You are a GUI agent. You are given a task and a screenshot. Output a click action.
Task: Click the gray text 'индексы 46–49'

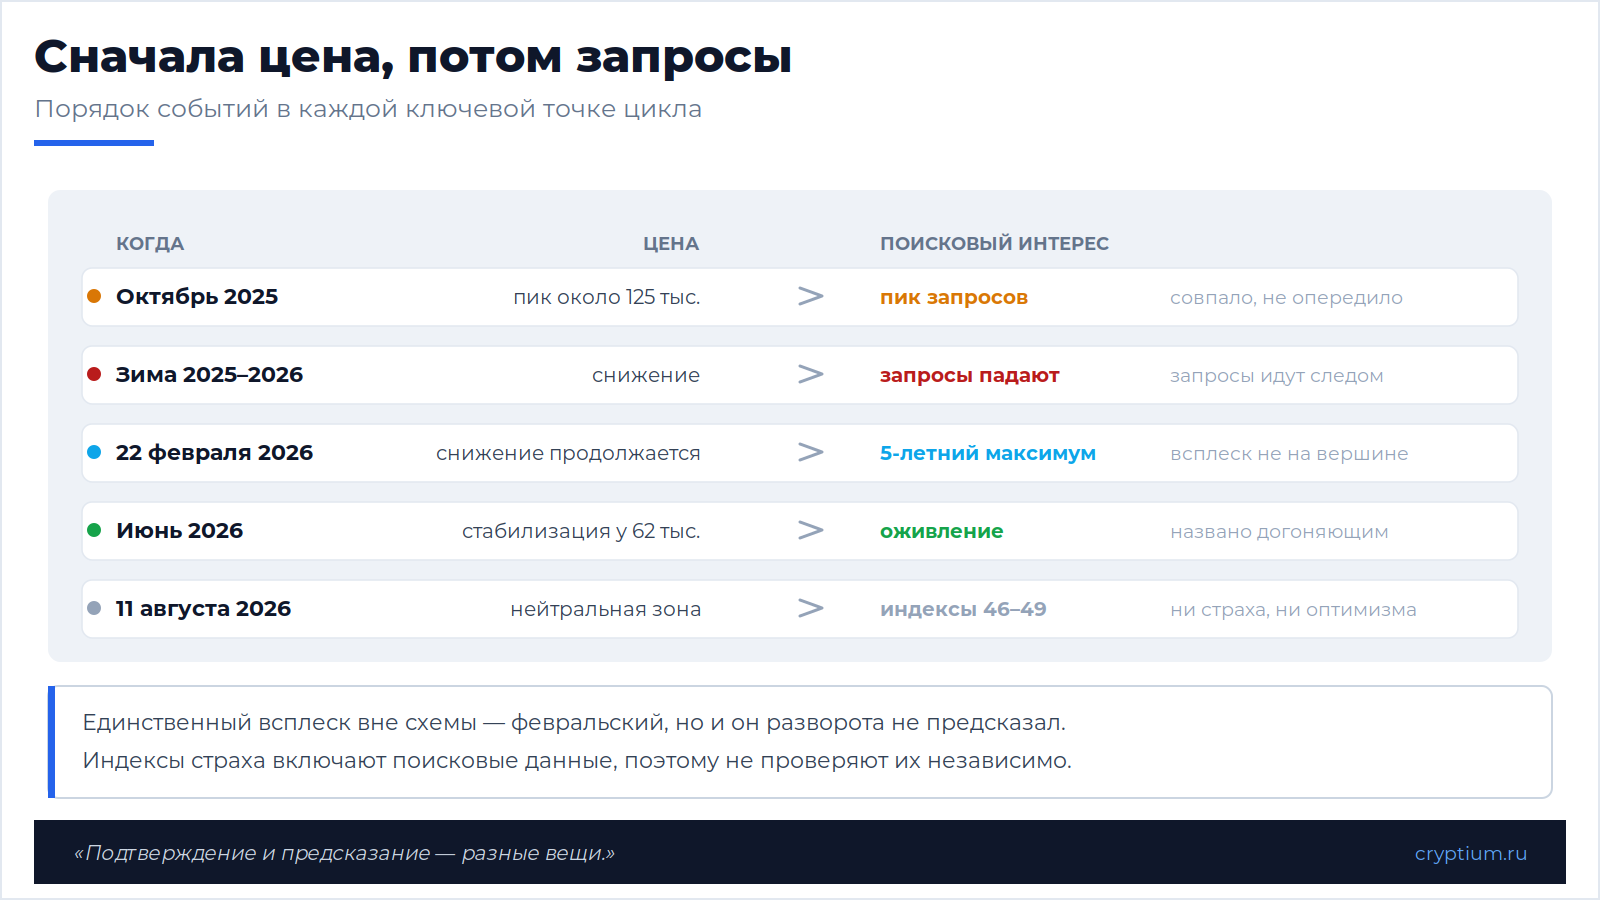(963, 609)
